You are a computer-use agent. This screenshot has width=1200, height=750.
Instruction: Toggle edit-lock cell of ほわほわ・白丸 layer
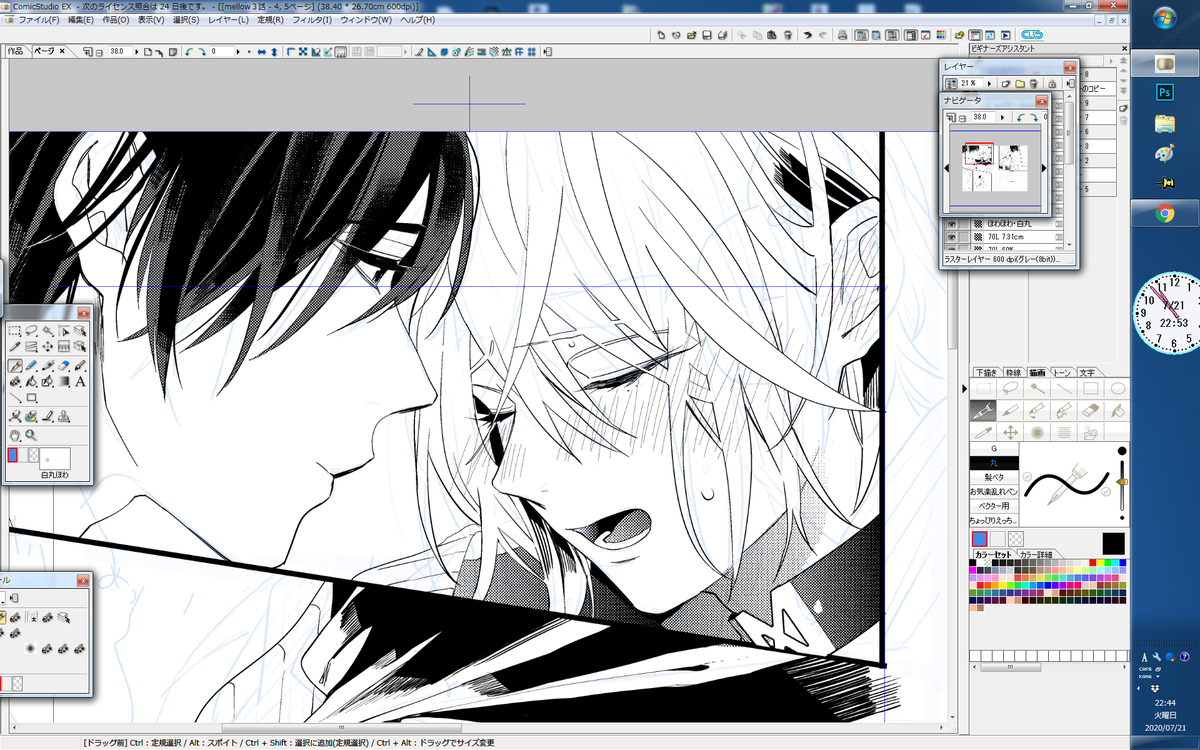964,224
